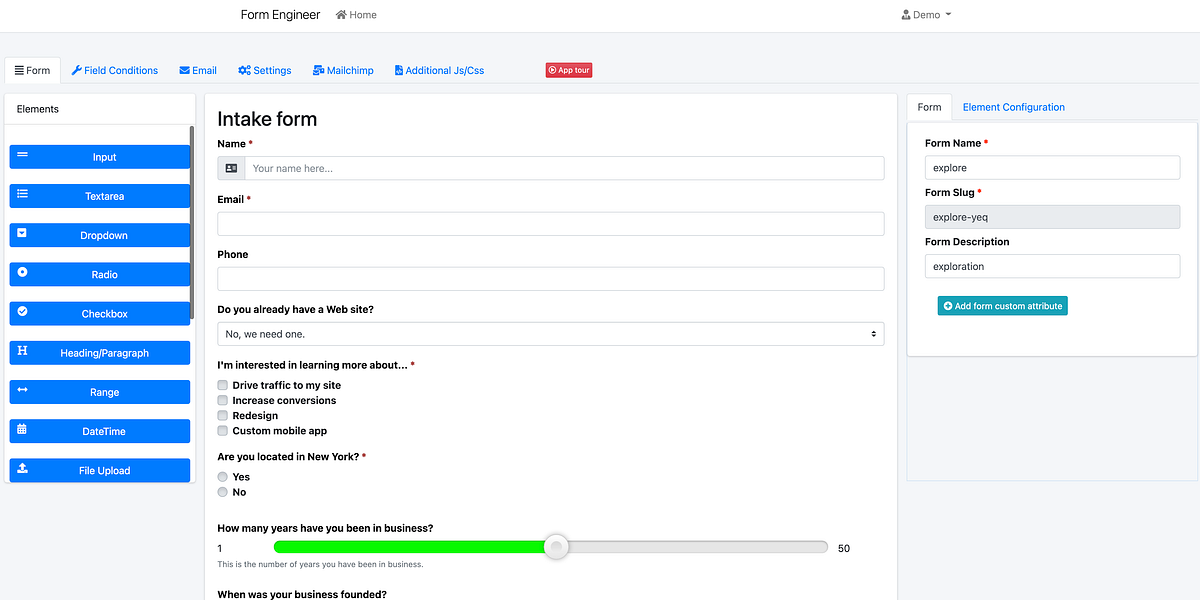Click the Email envelope icon tab
This screenshot has height=600, width=1200.
click(x=185, y=70)
